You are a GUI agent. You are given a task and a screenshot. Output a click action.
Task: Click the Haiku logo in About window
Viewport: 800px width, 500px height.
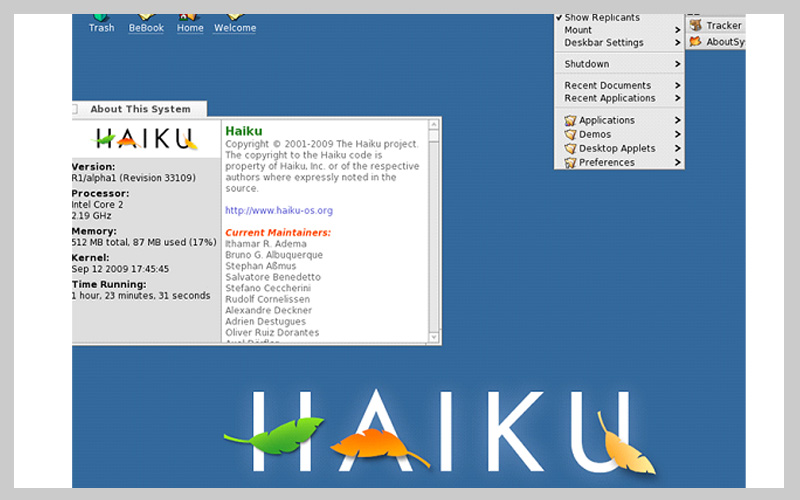pyautogui.click(x=145, y=139)
